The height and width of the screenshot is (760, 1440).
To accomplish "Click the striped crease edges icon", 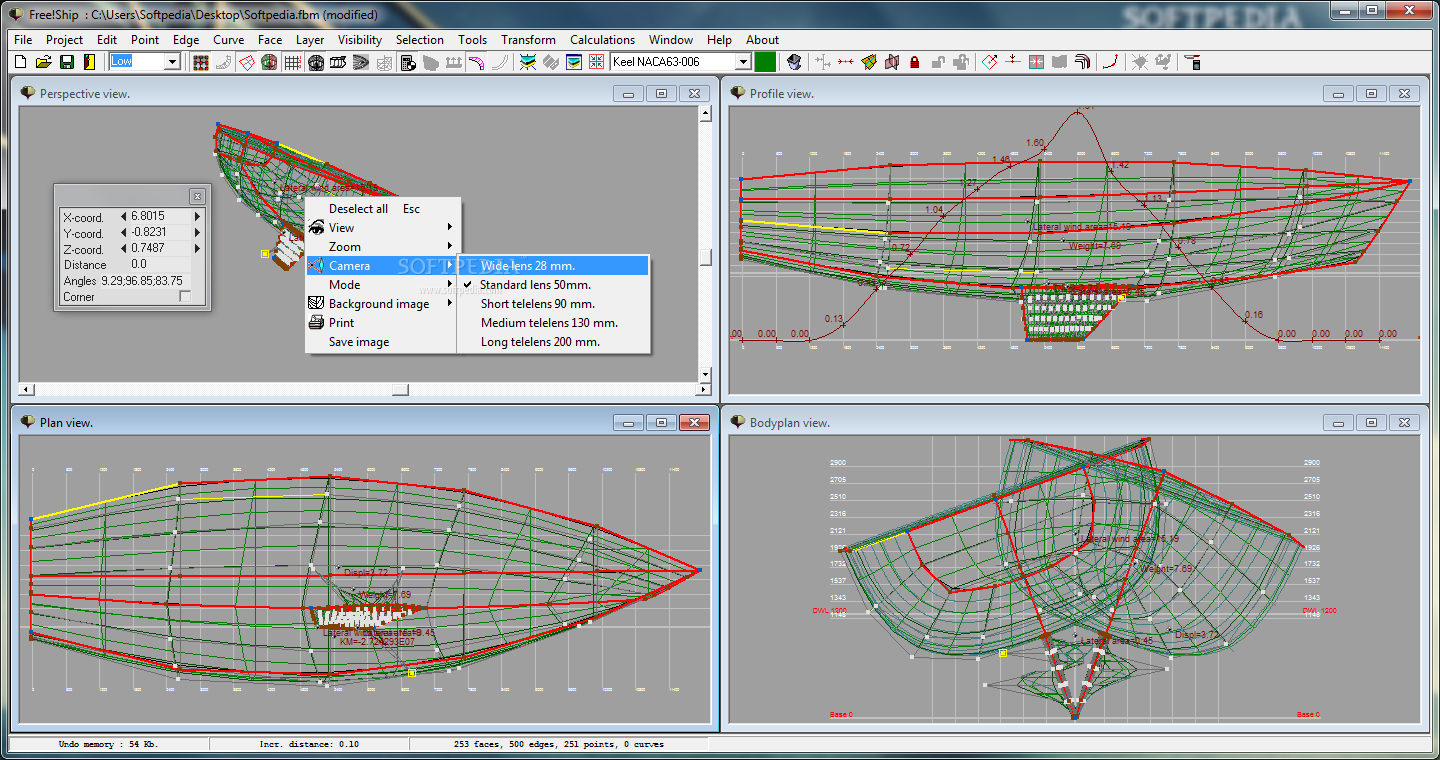I will [1081, 62].
